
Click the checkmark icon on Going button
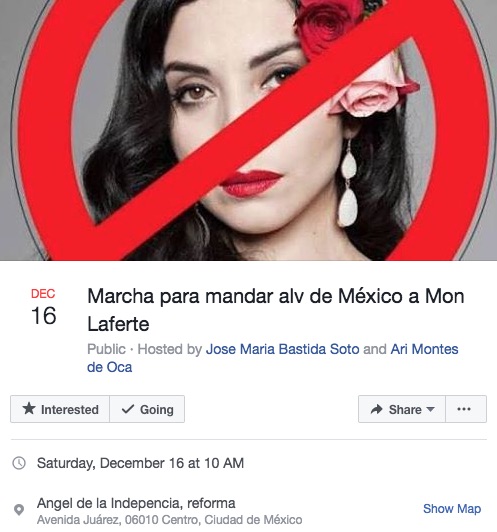pyautogui.click(x=128, y=409)
